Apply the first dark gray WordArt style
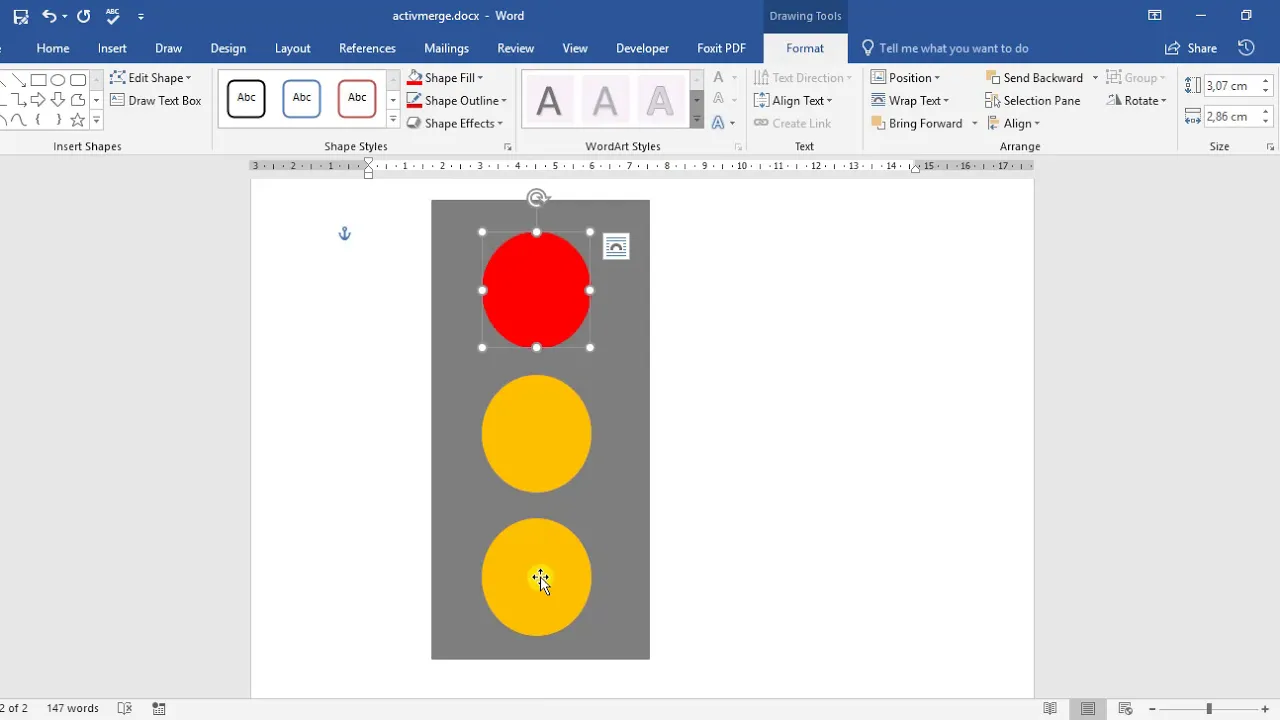 tap(549, 100)
